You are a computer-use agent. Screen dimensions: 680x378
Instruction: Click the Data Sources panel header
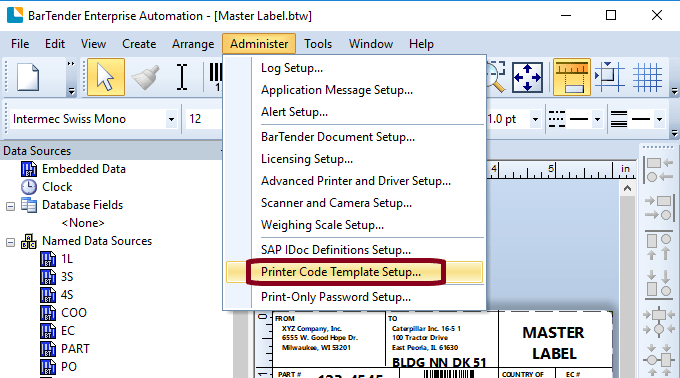tap(111, 151)
